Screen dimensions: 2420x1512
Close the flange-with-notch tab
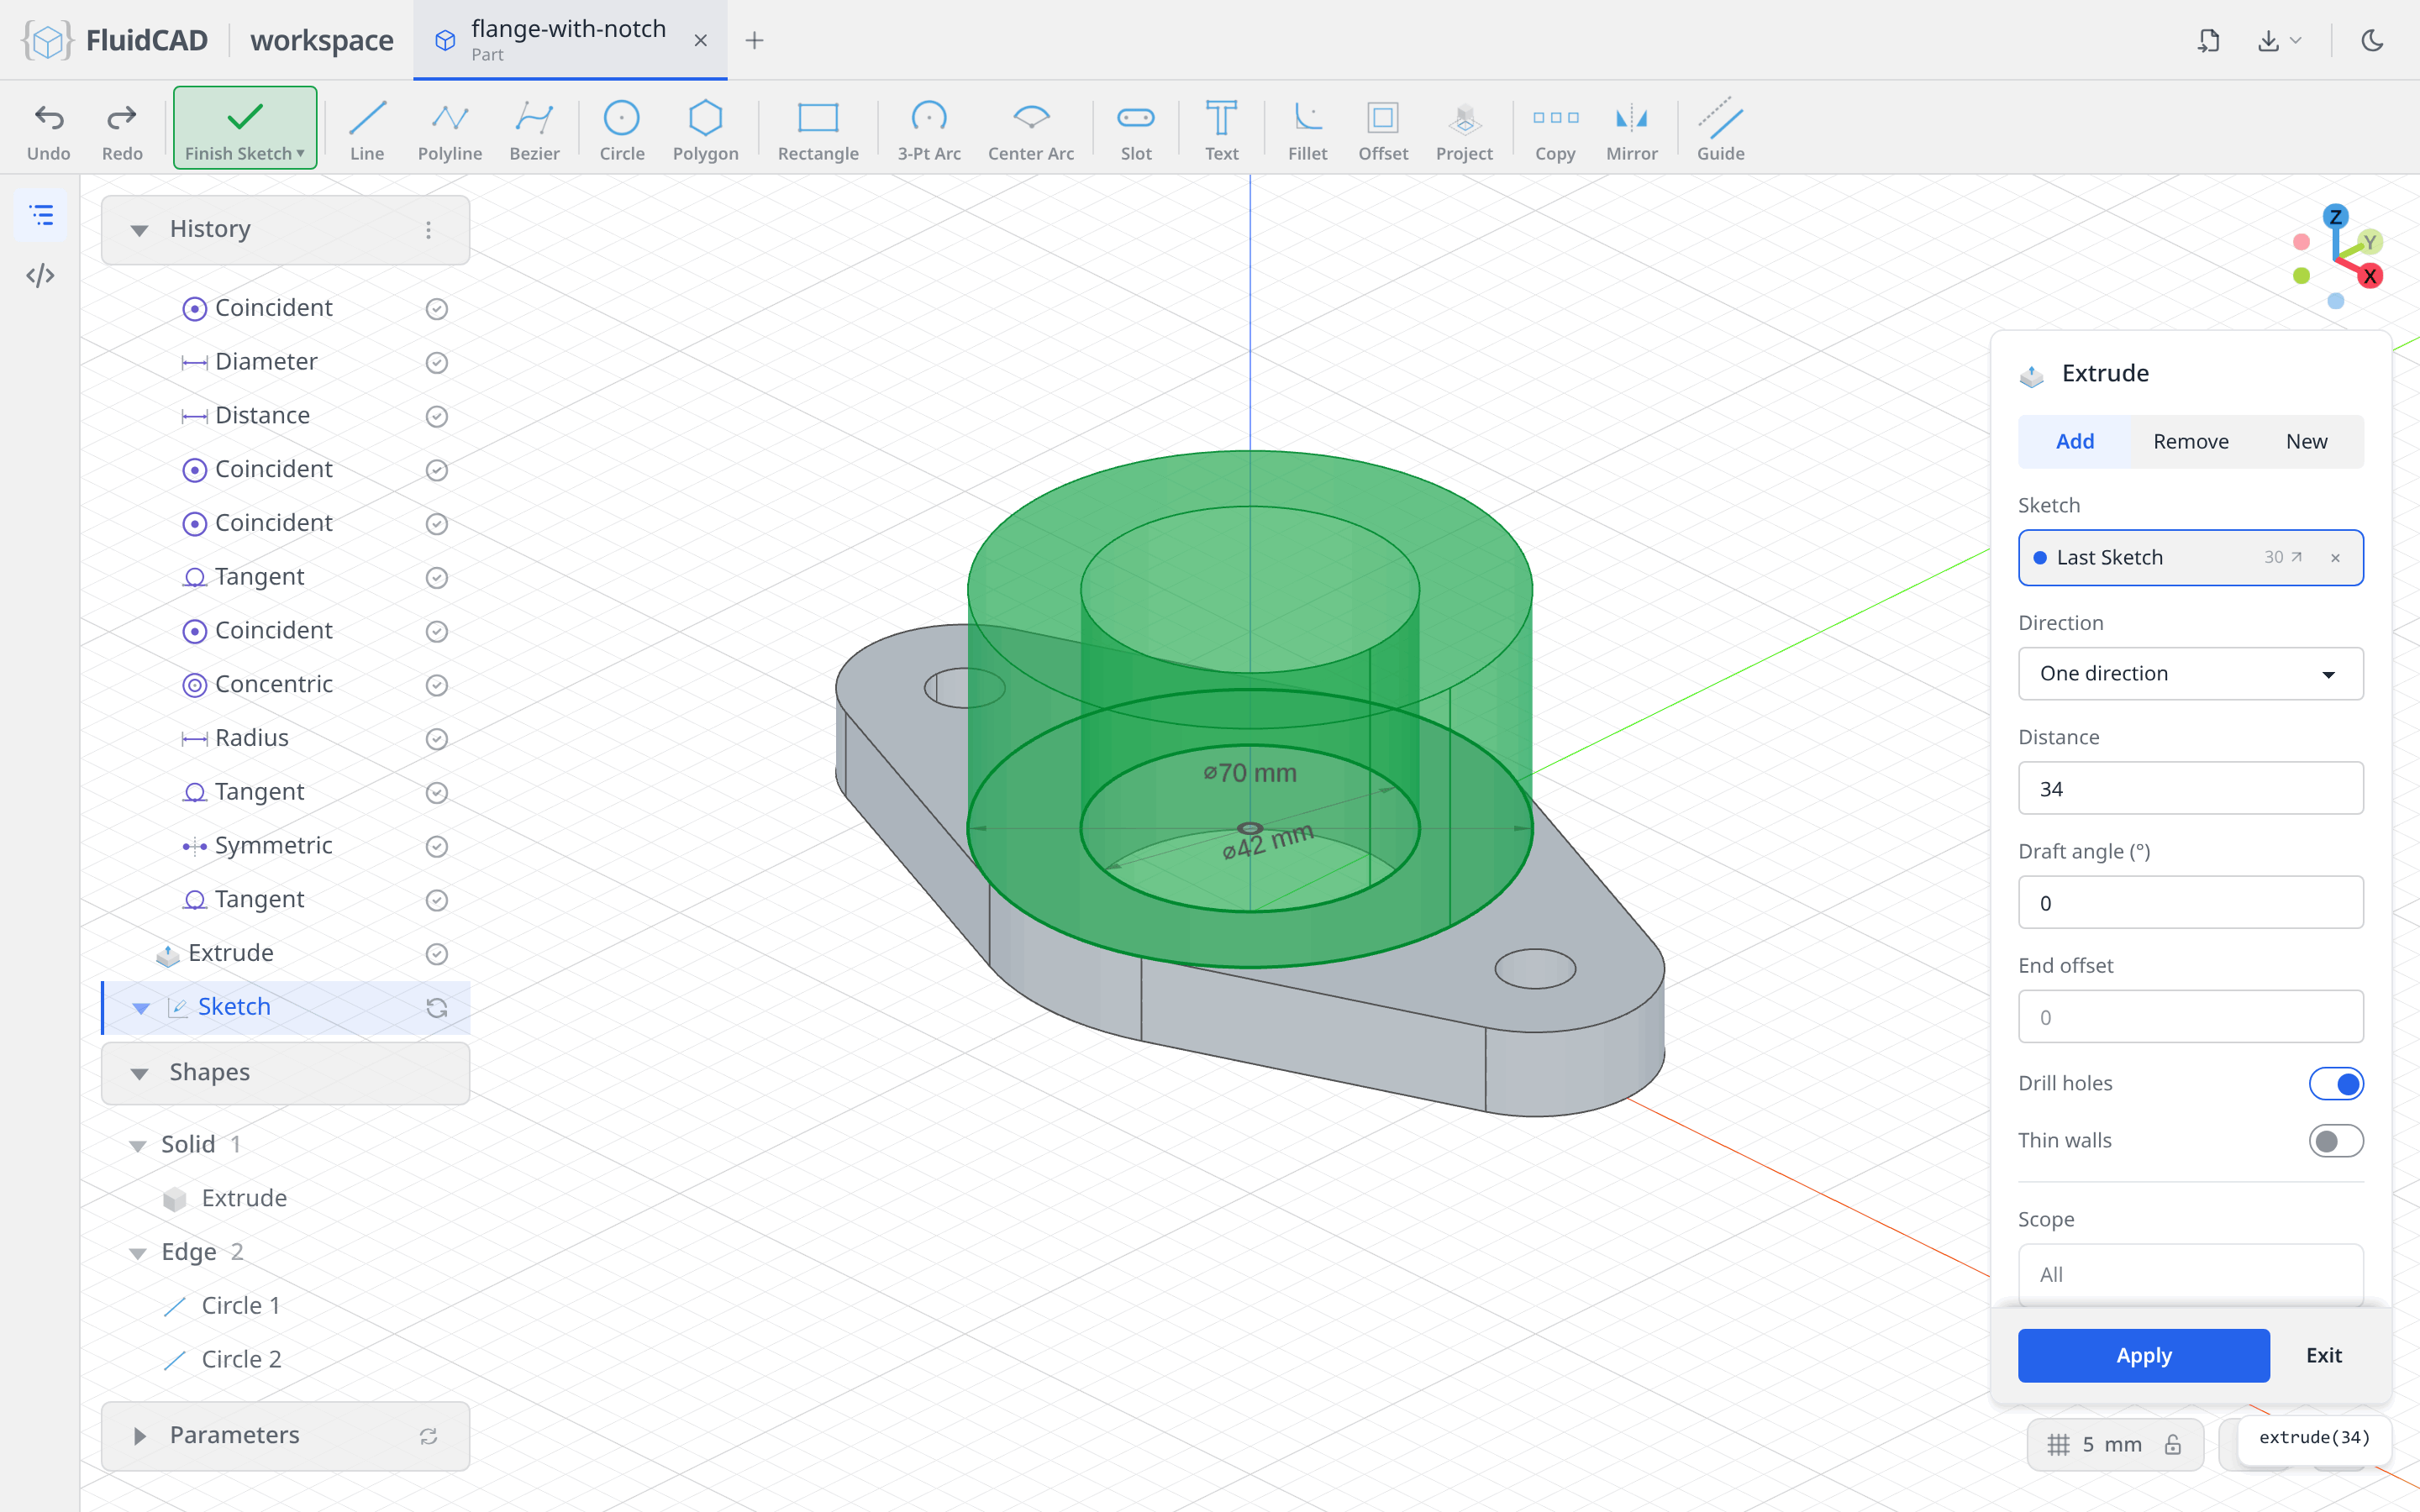point(700,40)
